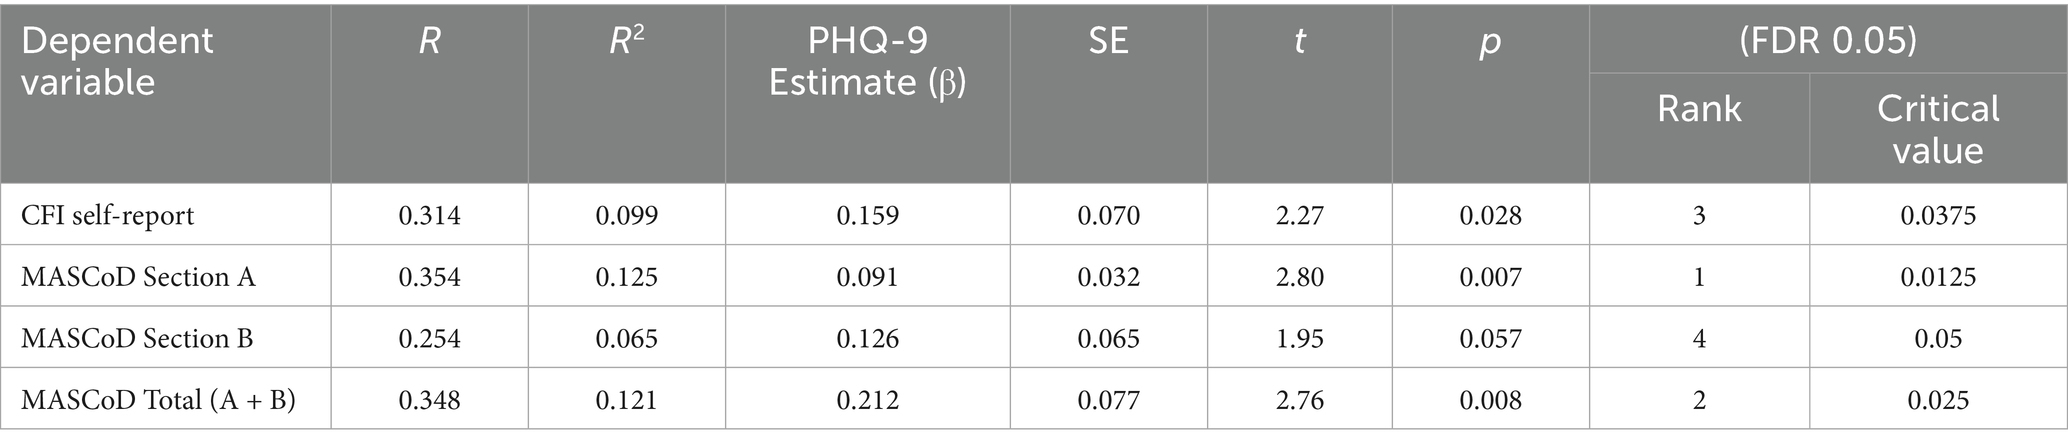
Task: Select the PHQ-9 Estimate (β) header
Action: point(867,61)
